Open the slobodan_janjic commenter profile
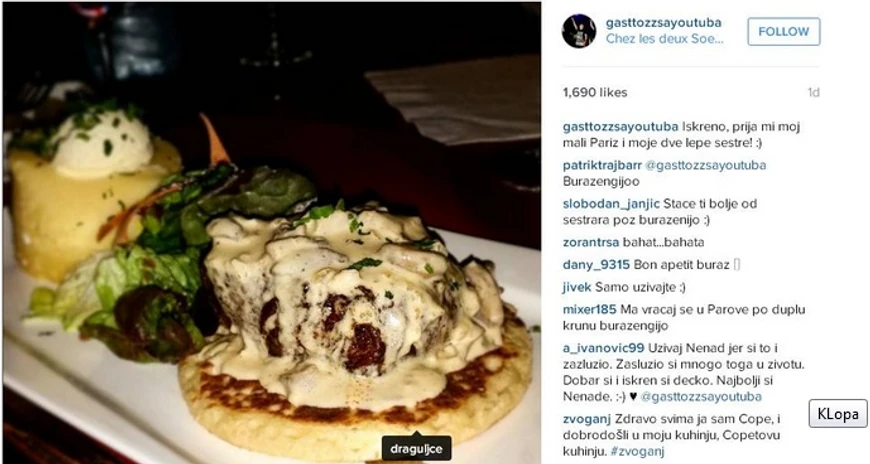 click(611, 204)
